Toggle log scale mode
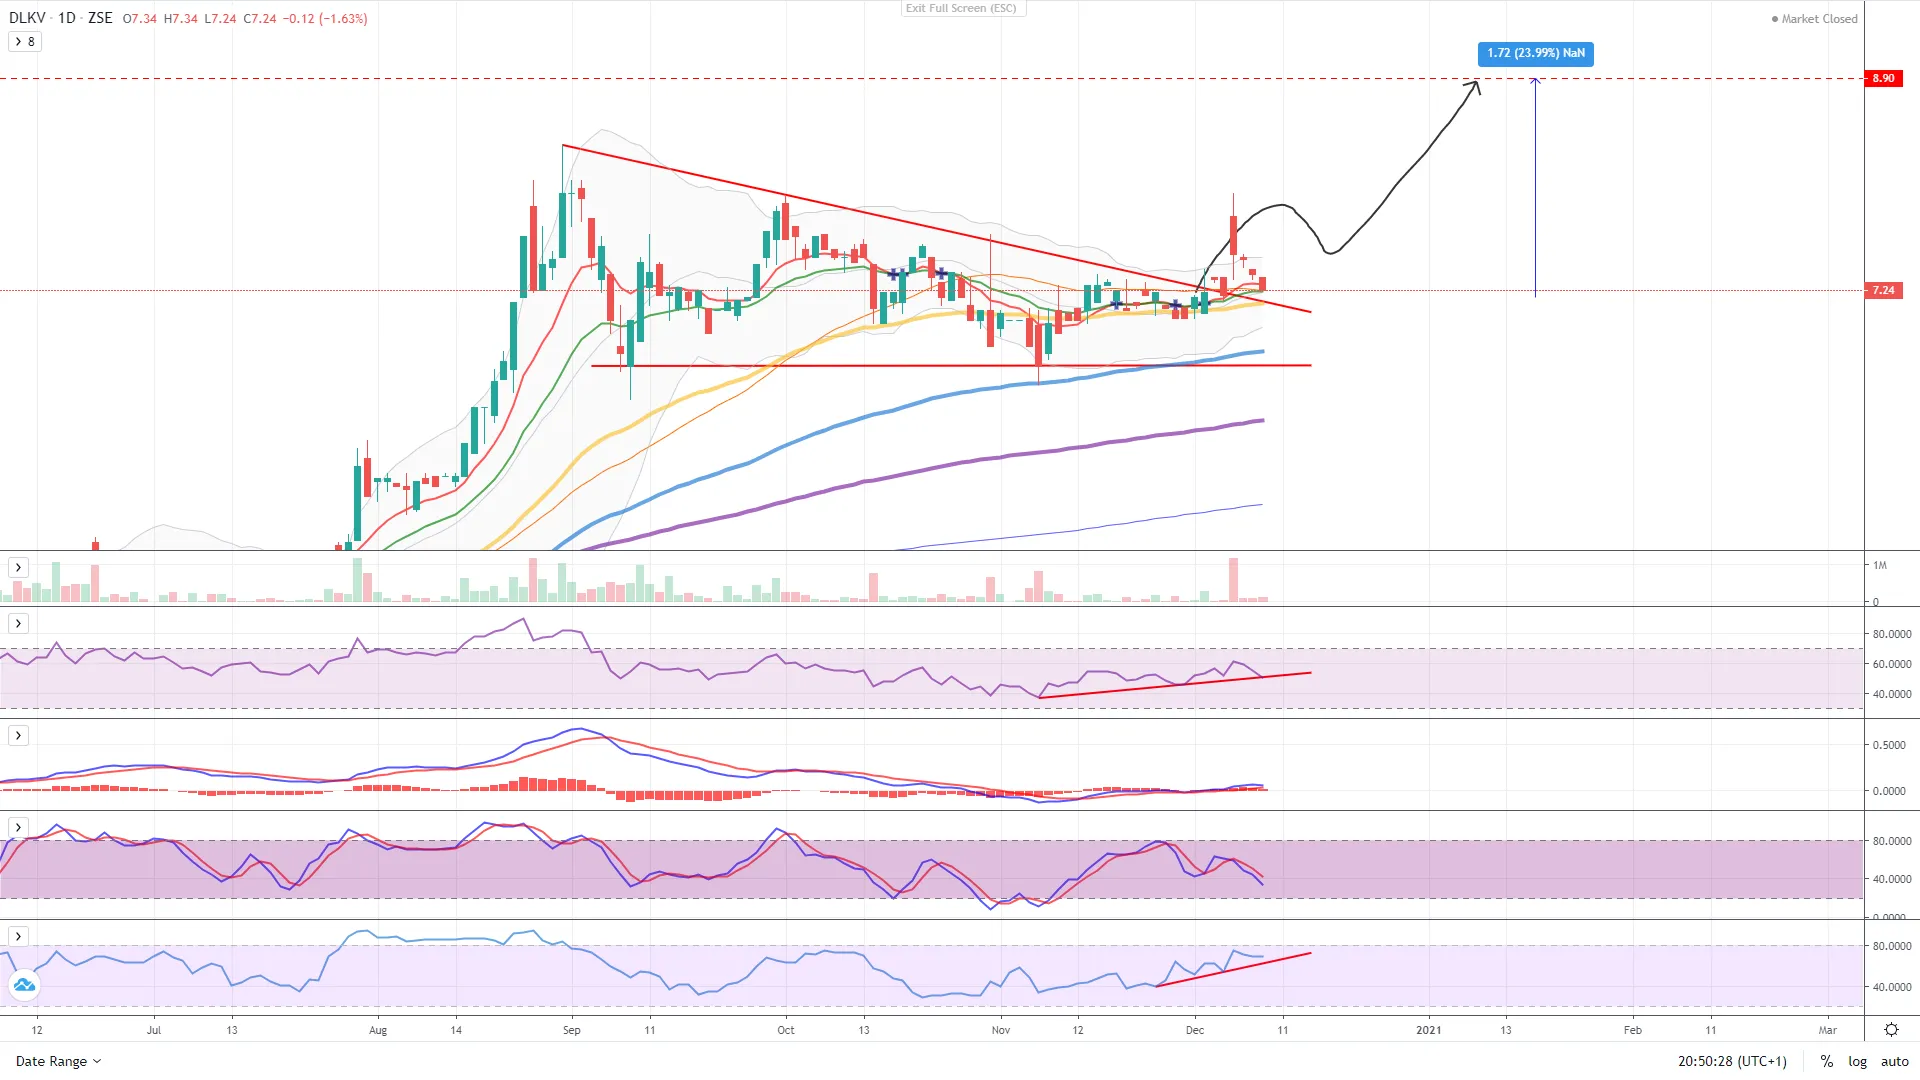1920x1080 pixels. coord(1857,1061)
